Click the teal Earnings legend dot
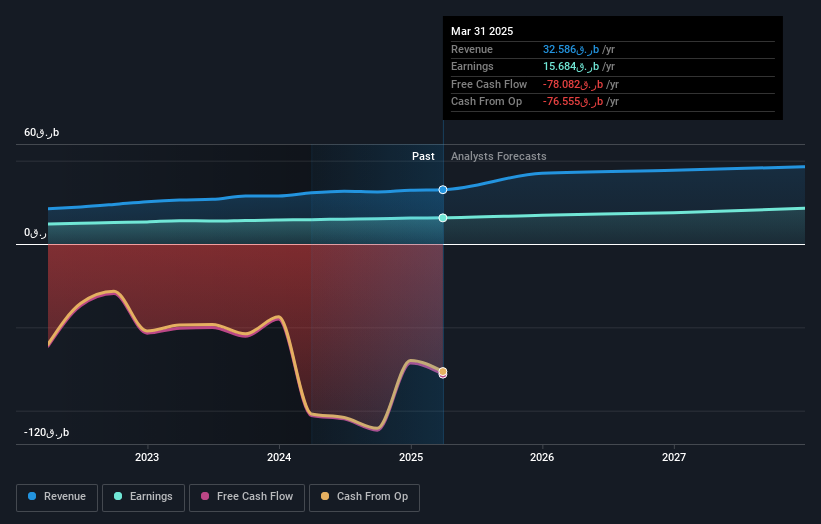 click(118, 496)
